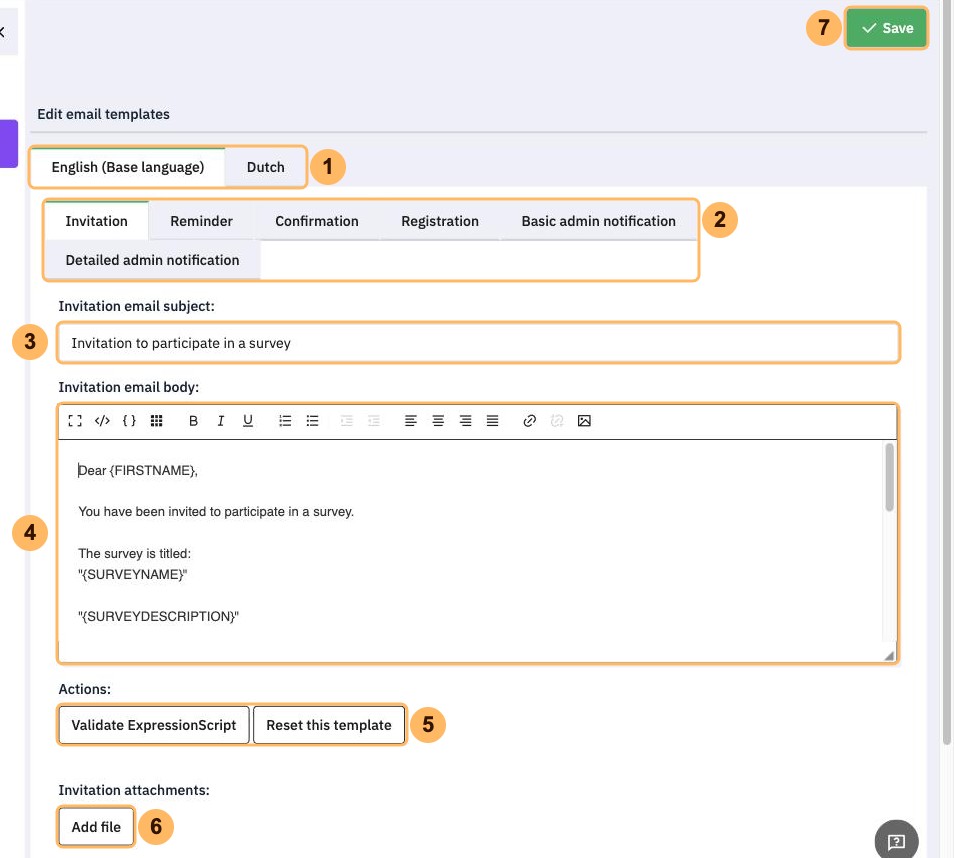The width and height of the screenshot is (954, 858).
Task: Open the Reminder template tab
Action: coord(201,221)
